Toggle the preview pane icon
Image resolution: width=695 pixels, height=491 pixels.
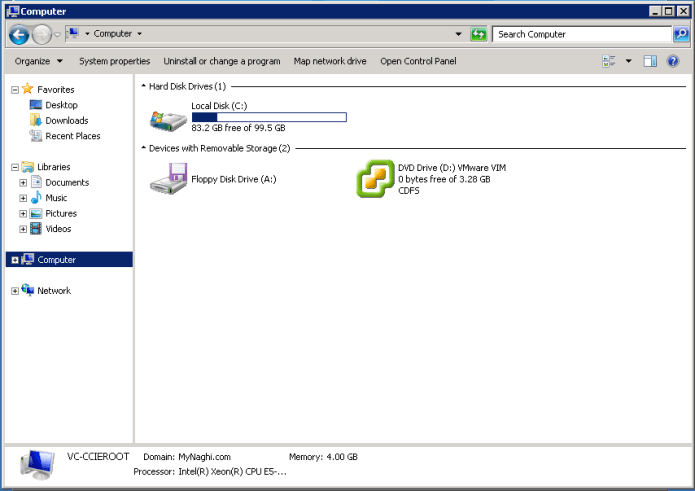pyautogui.click(x=650, y=61)
